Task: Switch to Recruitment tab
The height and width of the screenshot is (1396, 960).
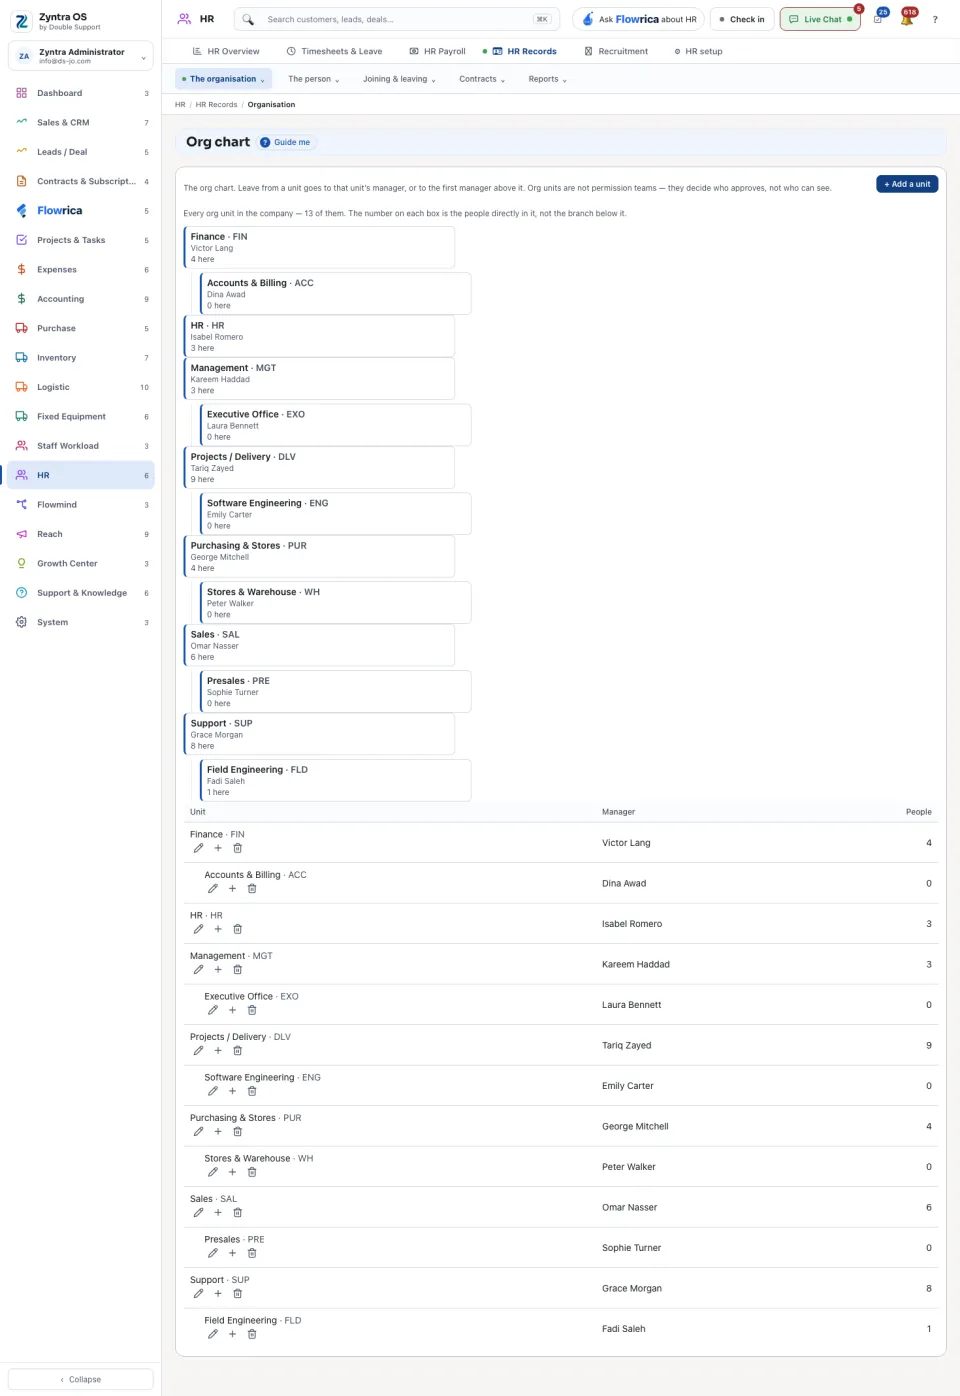Action: coord(616,51)
